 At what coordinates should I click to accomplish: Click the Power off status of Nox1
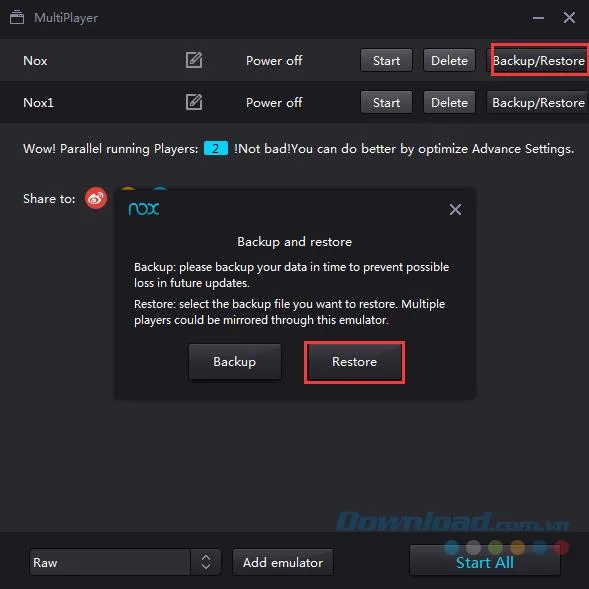point(274,103)
